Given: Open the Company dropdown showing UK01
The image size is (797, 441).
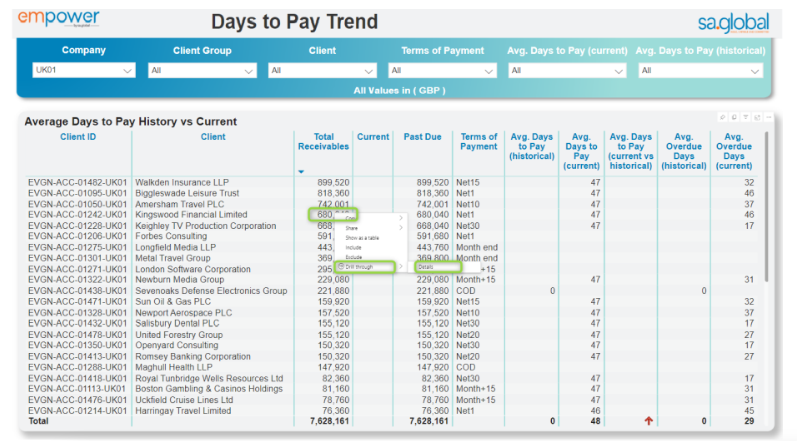Looking at the screenshot, I should pos(84,70).
